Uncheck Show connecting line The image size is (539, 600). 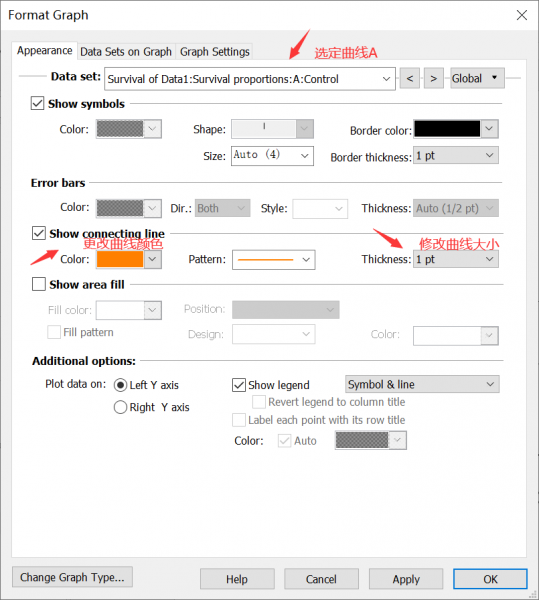click(39, 233)
